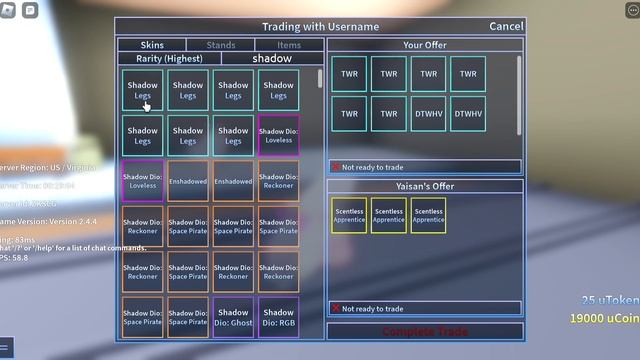Click the Complete Trade button
The height and width of the screenshot is (360, 640).
(425, 331)
